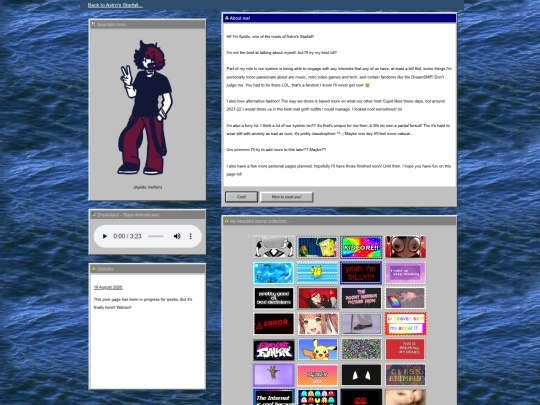Click the purple dancing cat stamp
This screenshot has width=540, height=405.
point(274,375)
